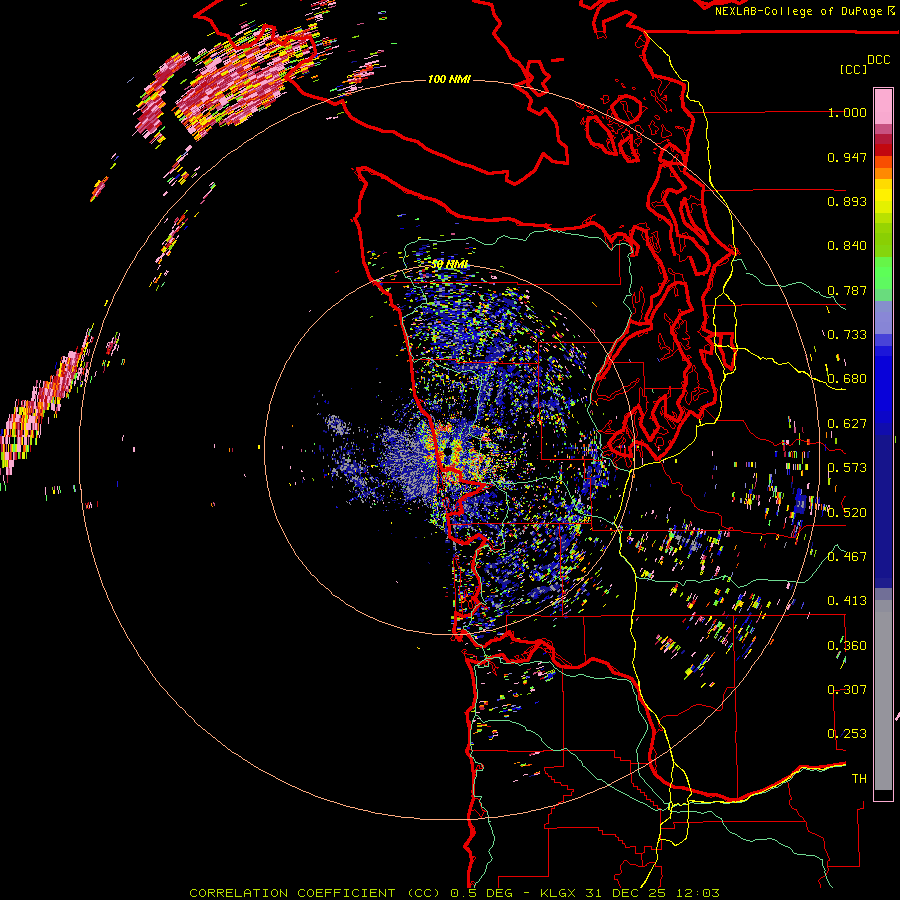Click the 0.627 scale value

click(x=847, y=424)
